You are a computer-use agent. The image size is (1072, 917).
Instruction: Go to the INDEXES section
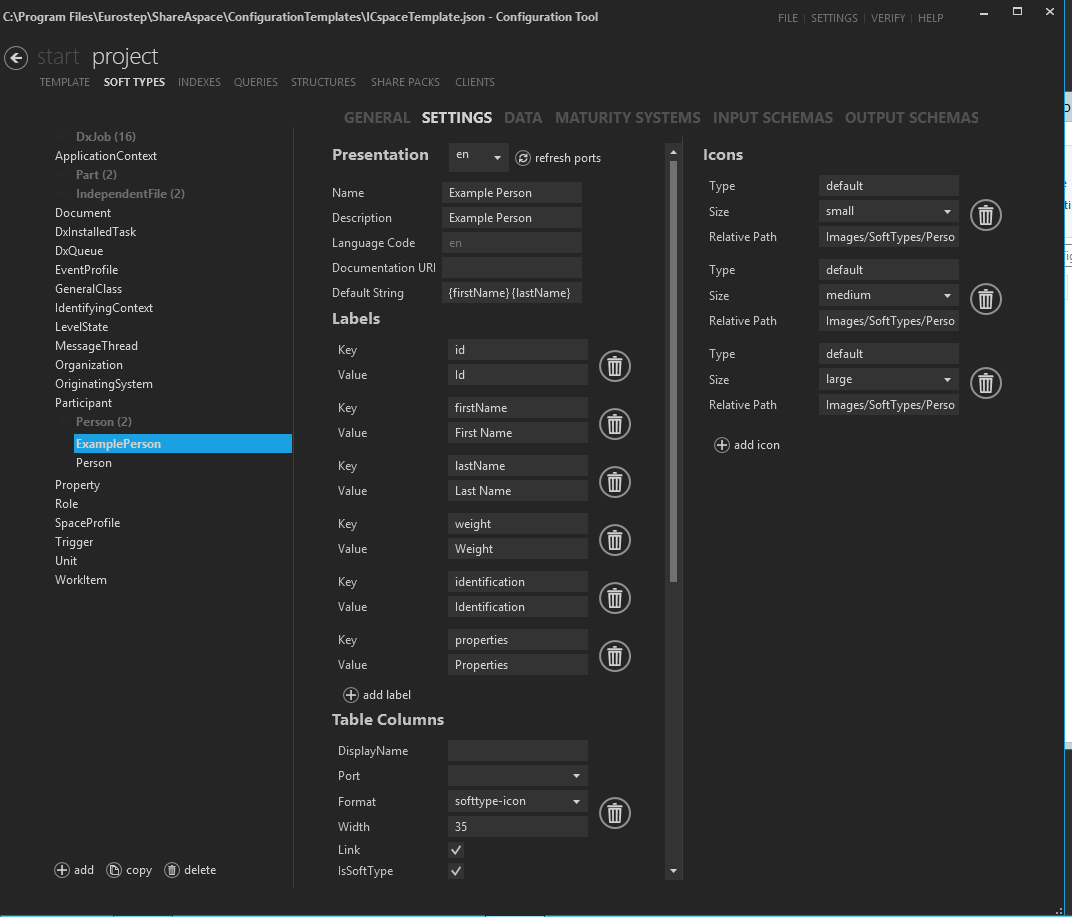[x=199, y=82]
